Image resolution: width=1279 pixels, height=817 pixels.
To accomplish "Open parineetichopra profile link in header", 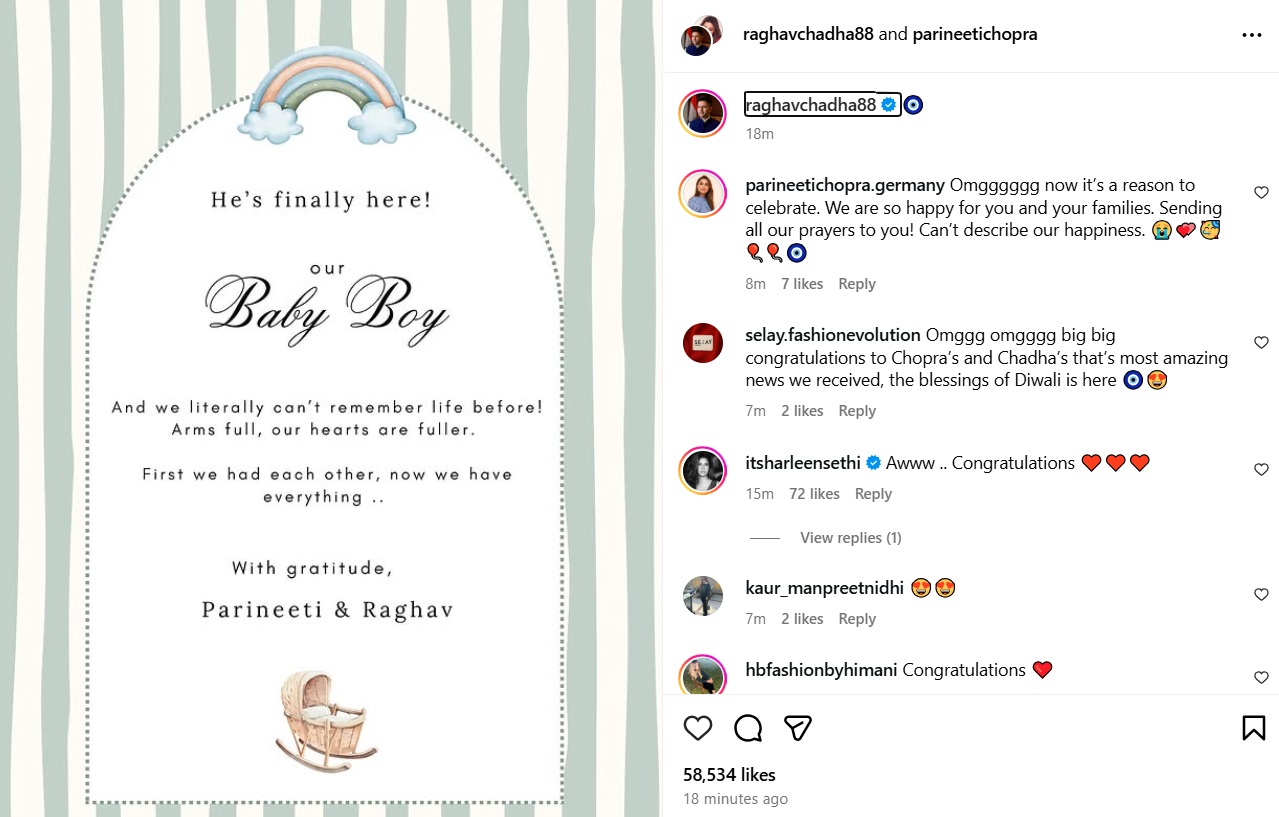I will click(975, 34).
